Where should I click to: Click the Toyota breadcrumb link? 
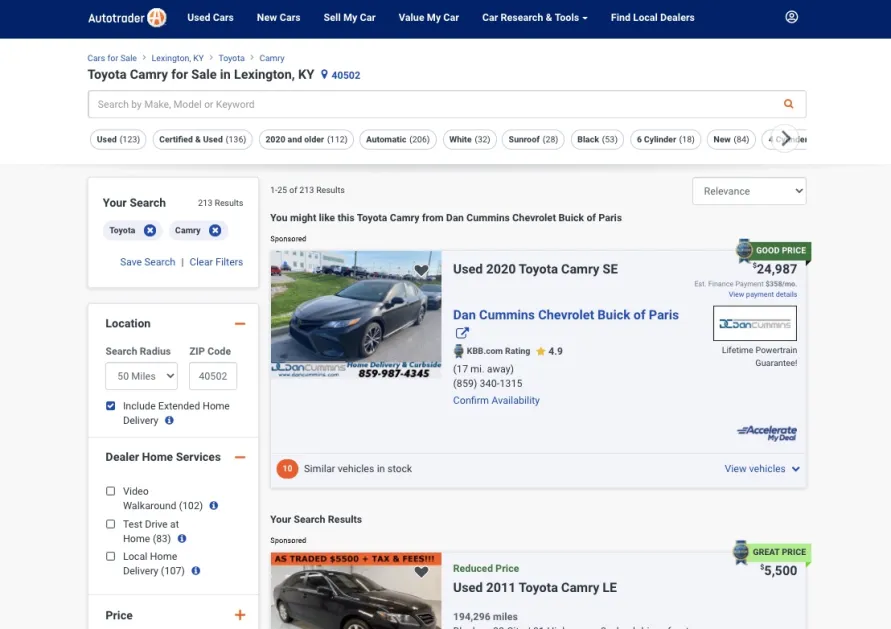(231, 58)
